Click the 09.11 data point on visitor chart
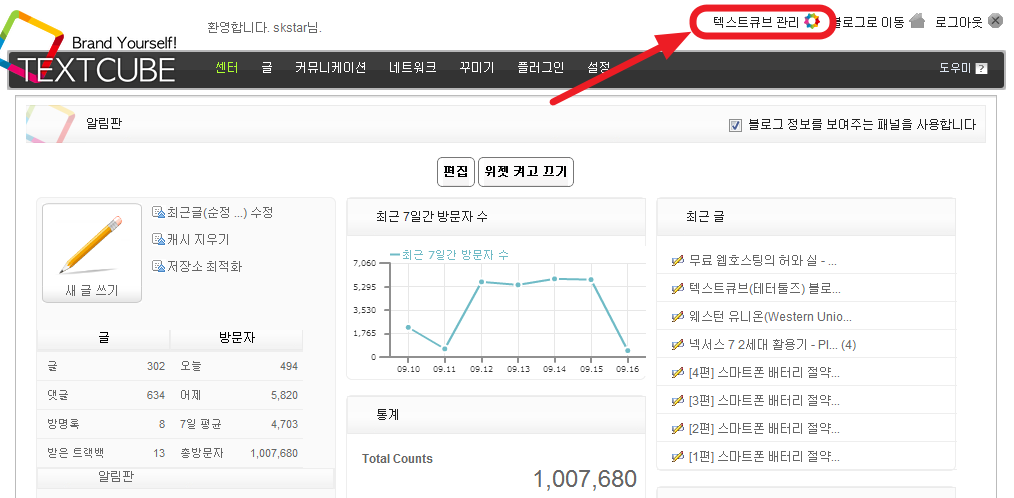The height and width of the screenshot is (498, 1014). 444,349
